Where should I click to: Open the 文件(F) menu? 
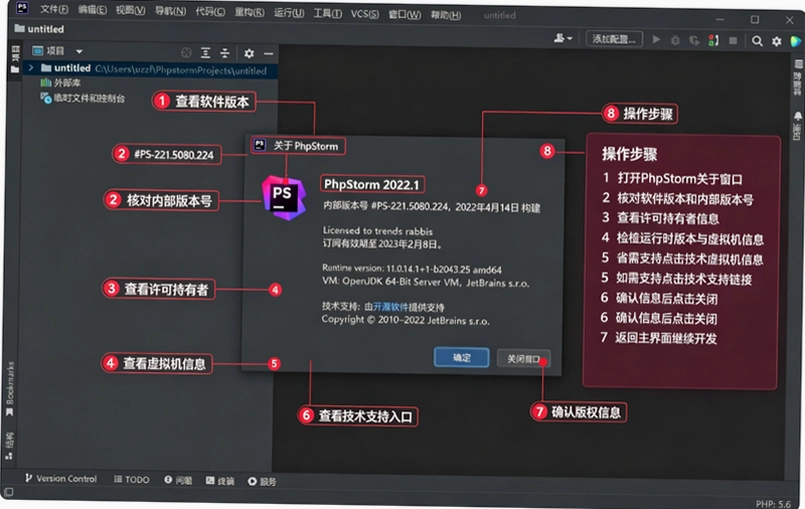[54, 10]
